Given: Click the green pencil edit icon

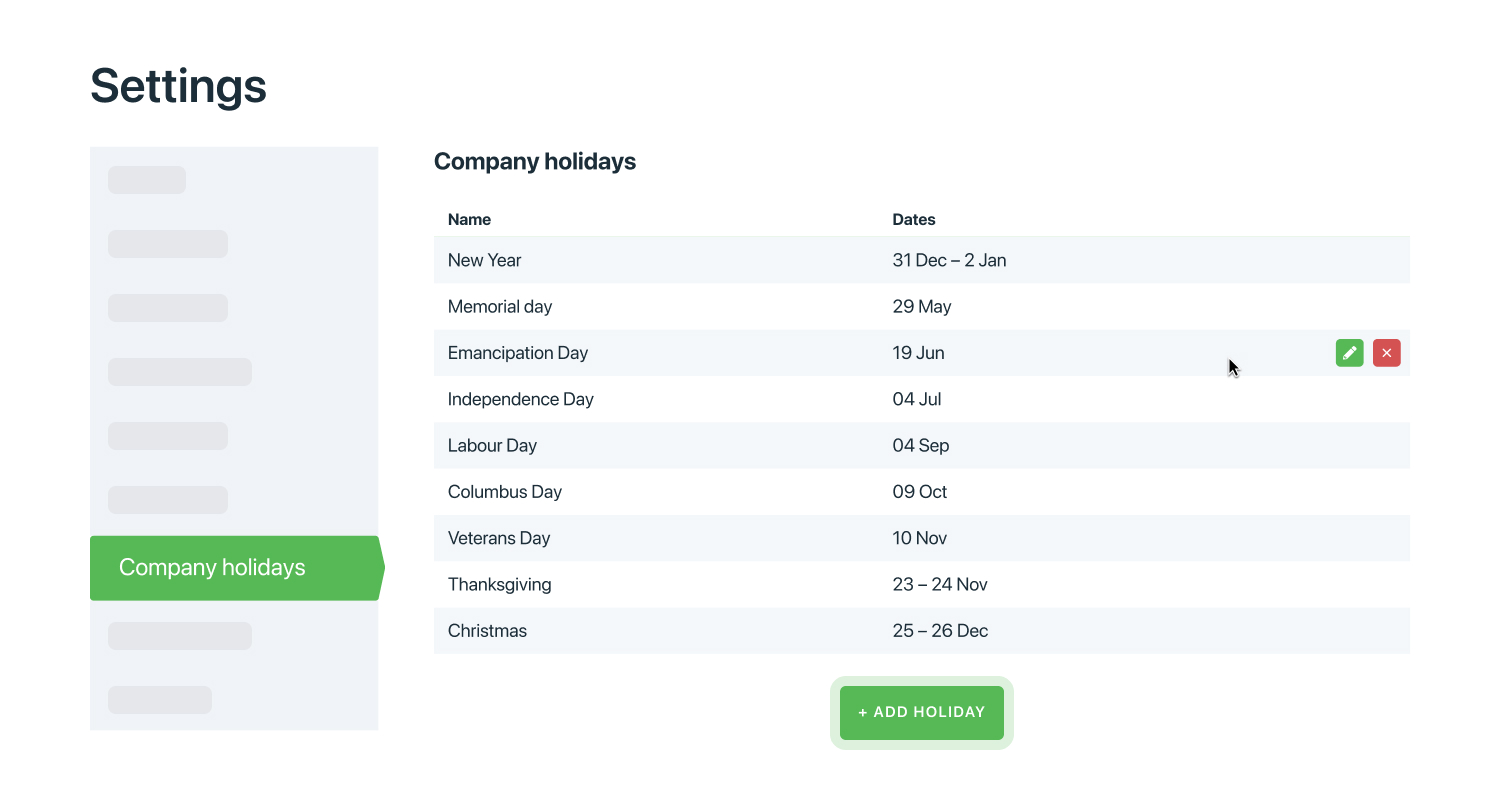Looking at the screenshot, I should click(1349, 353).
